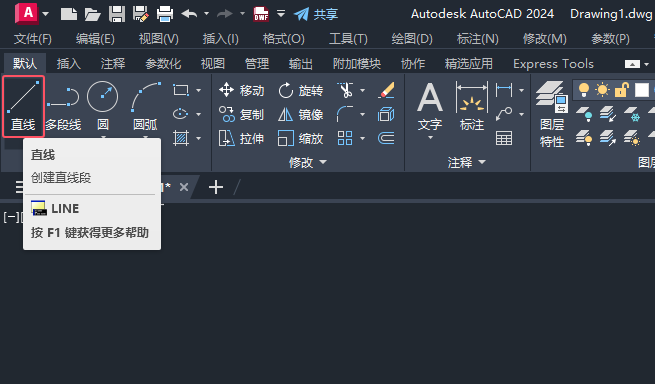Screen dimensions: 655x384
Task: Open the Undo history dropdown arrow
Action: [206, 14]
